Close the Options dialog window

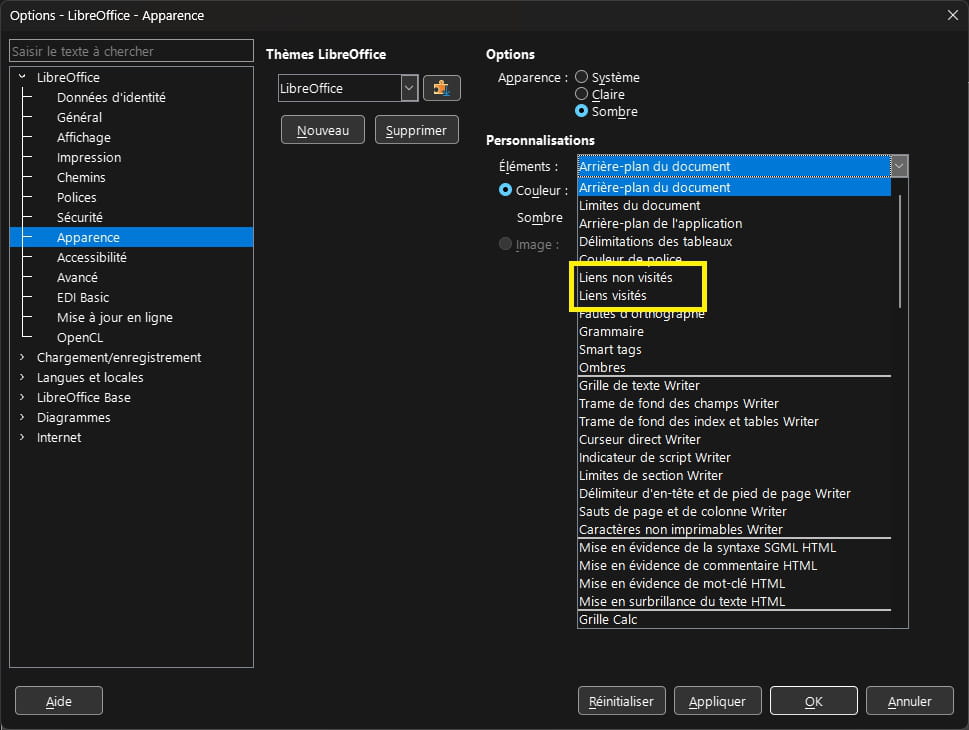point(952,15)
